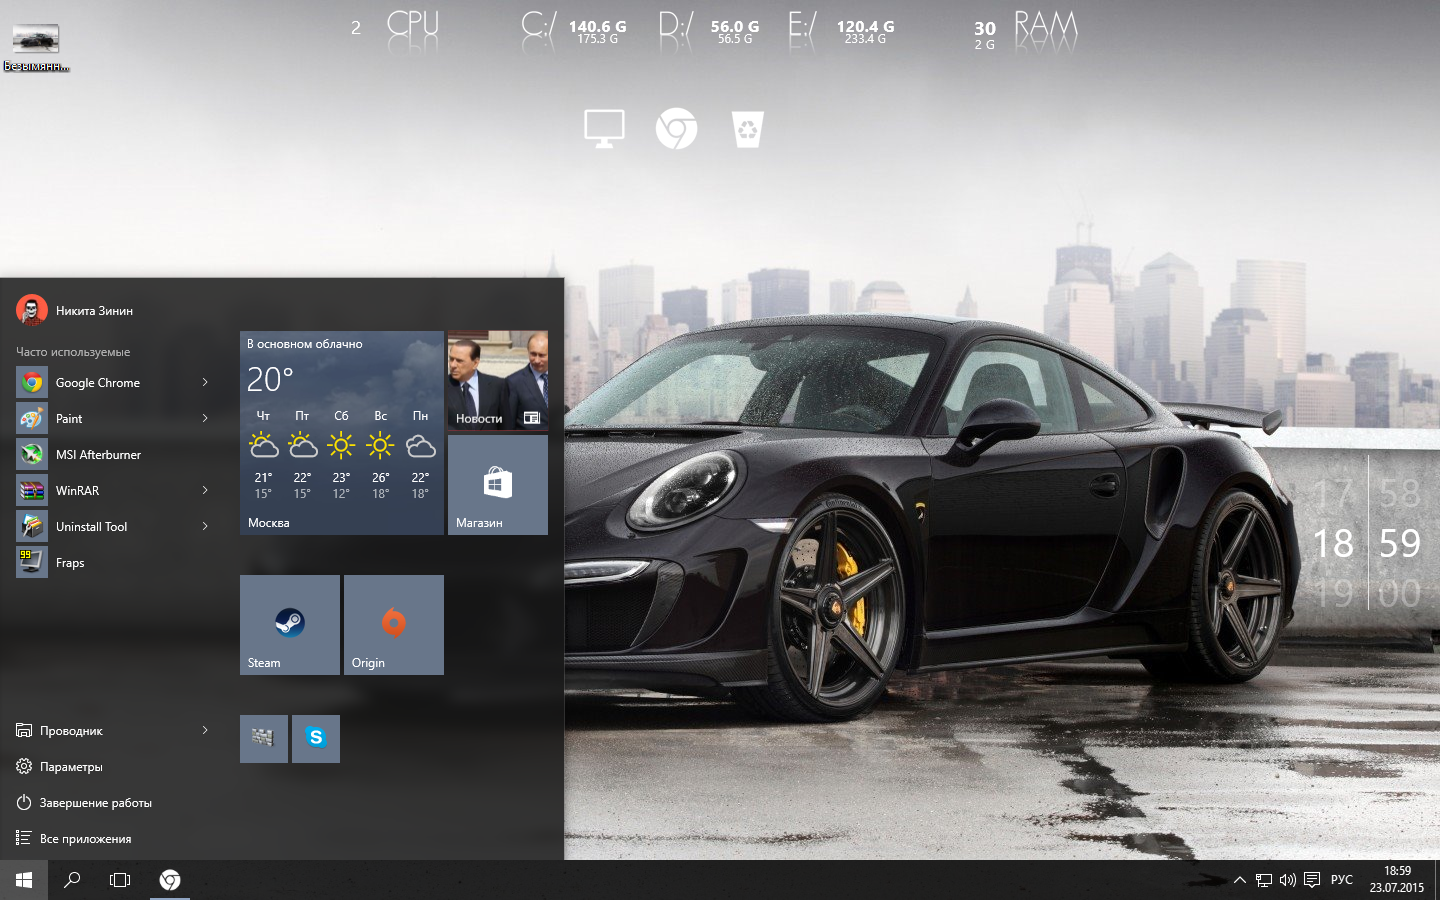Show hidden tray icons chevron

[1240, 880]
